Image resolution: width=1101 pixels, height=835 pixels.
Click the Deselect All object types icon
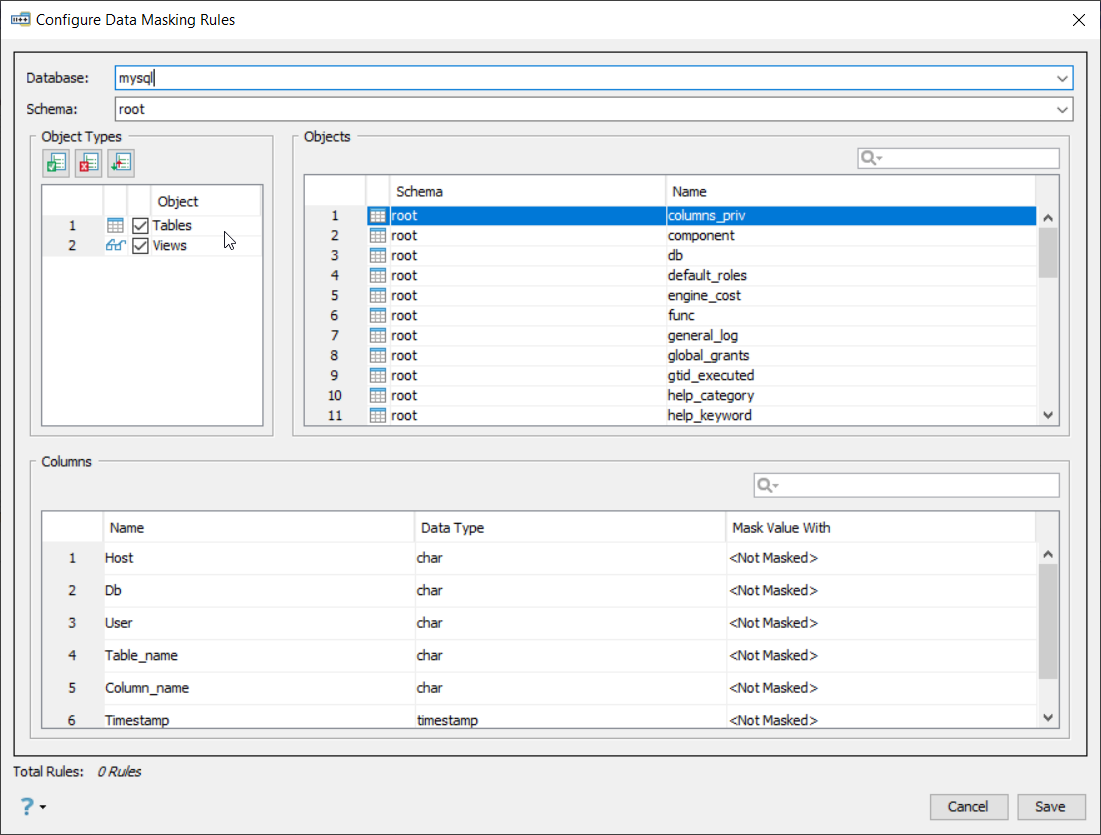88,163
